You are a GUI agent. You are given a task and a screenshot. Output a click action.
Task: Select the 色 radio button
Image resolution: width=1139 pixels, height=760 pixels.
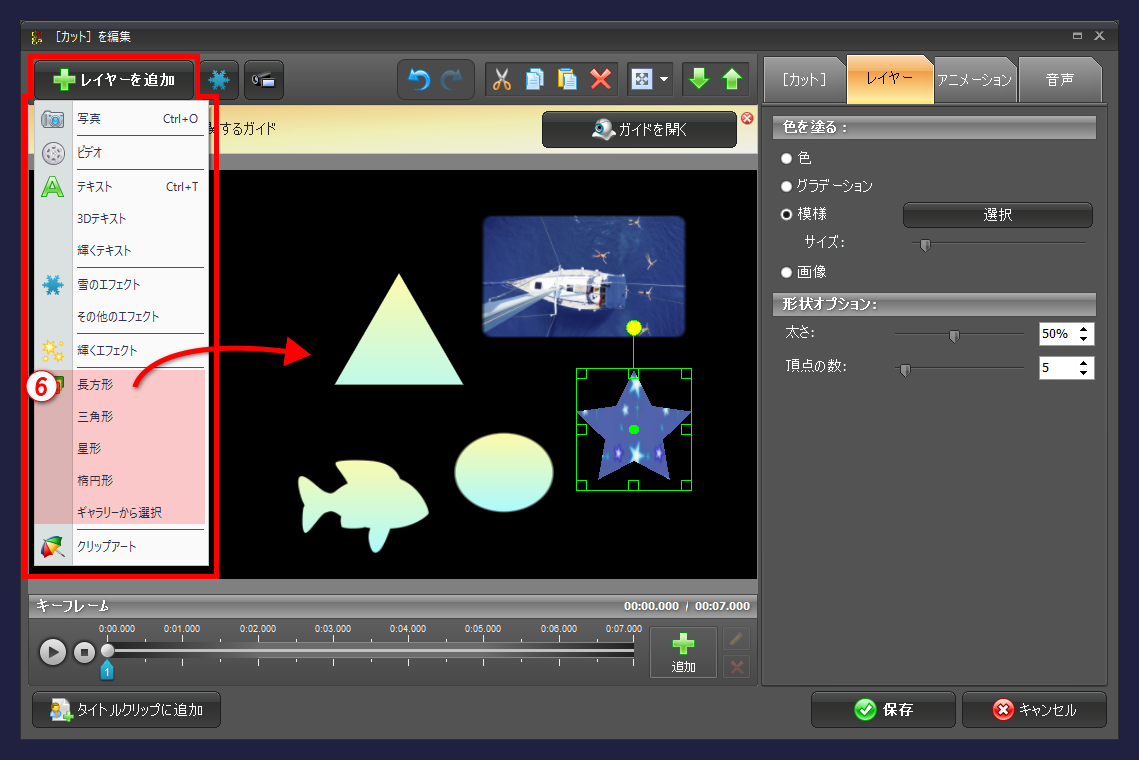pyautogui.click(x=787, y=158)
